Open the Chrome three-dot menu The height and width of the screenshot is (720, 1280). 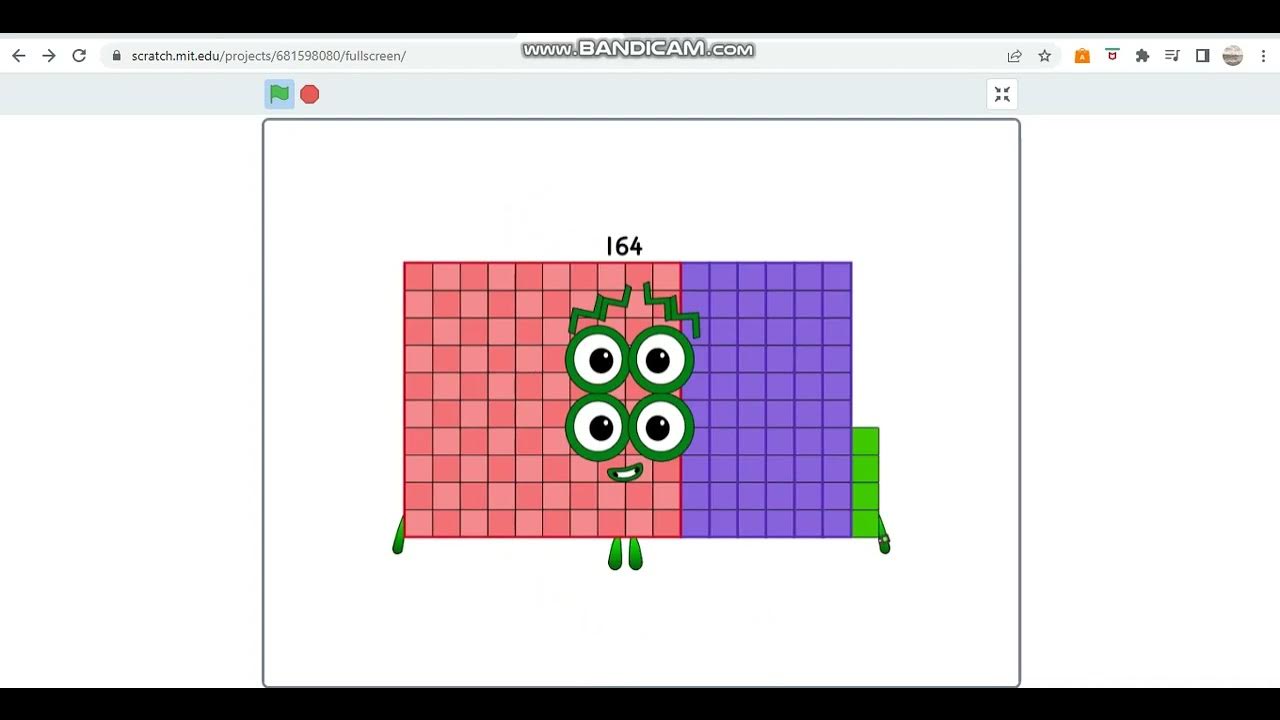(1263, 56)
